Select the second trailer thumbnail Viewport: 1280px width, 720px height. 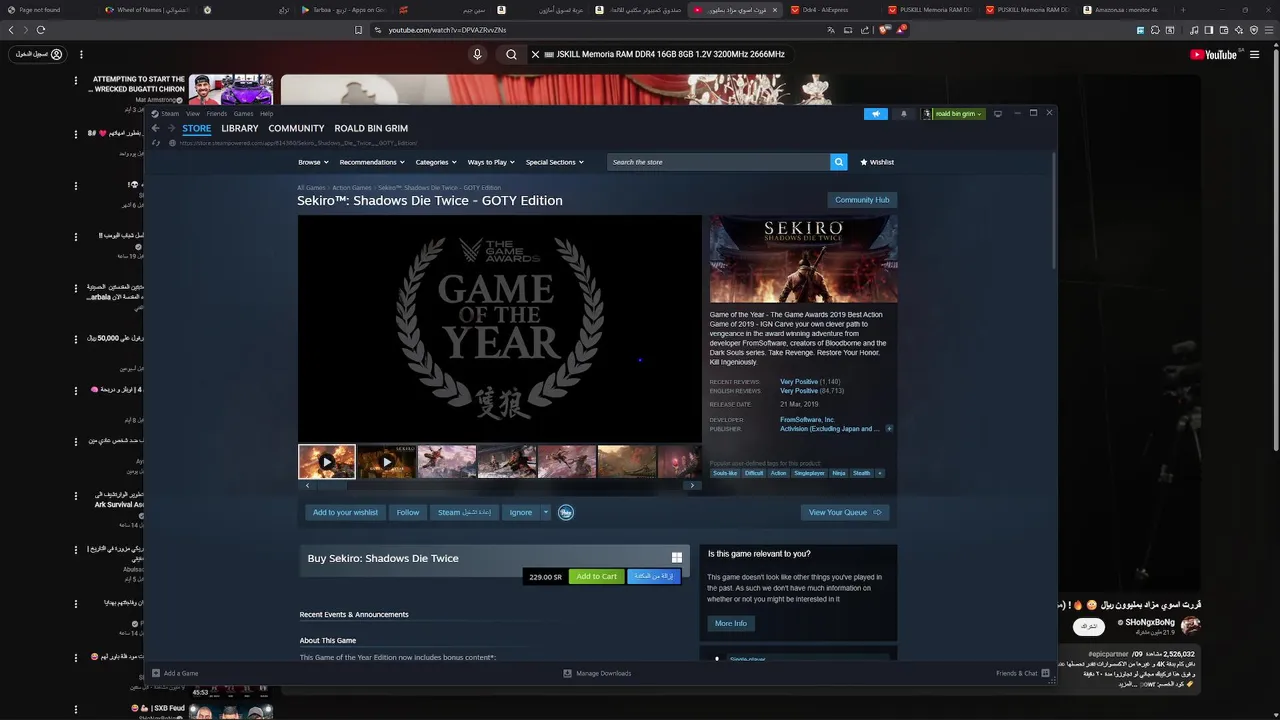click(x=387, y=462)
